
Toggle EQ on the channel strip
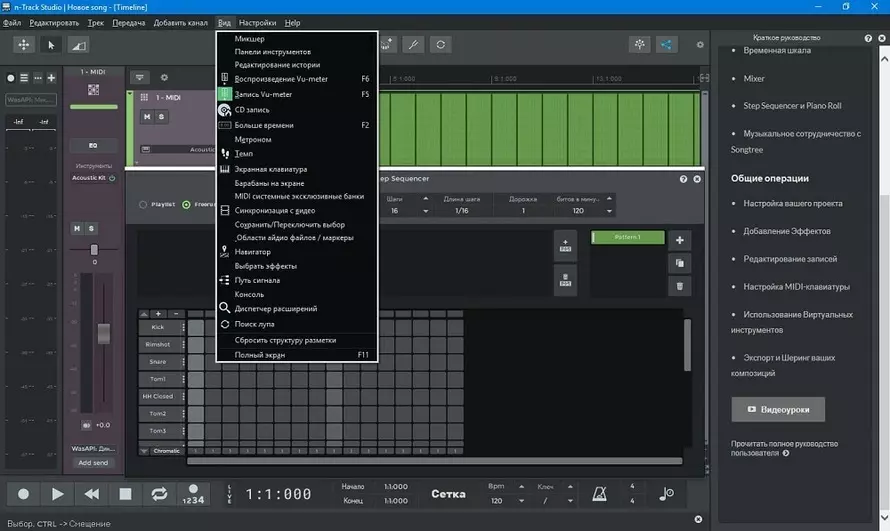(93, 146)
